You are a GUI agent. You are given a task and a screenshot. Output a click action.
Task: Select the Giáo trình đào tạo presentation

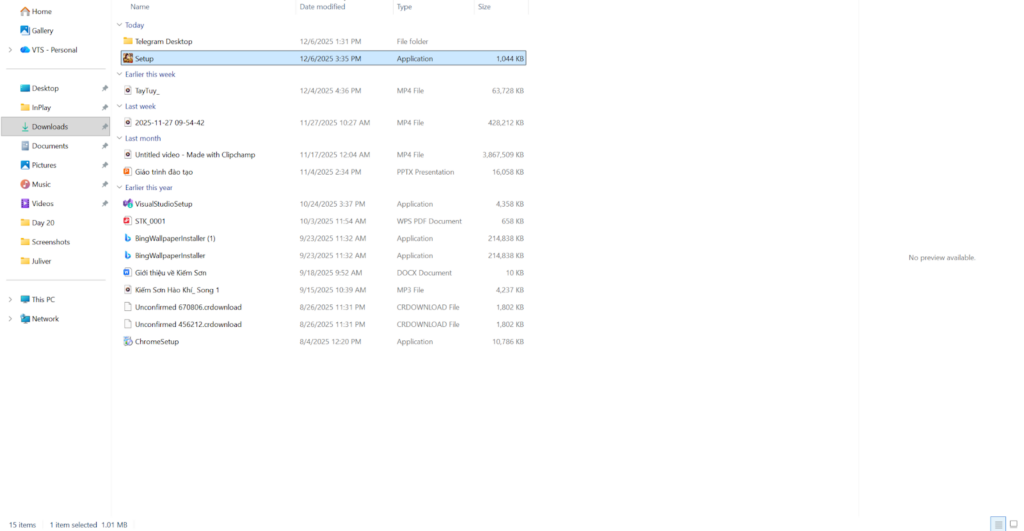pos(163,172)
